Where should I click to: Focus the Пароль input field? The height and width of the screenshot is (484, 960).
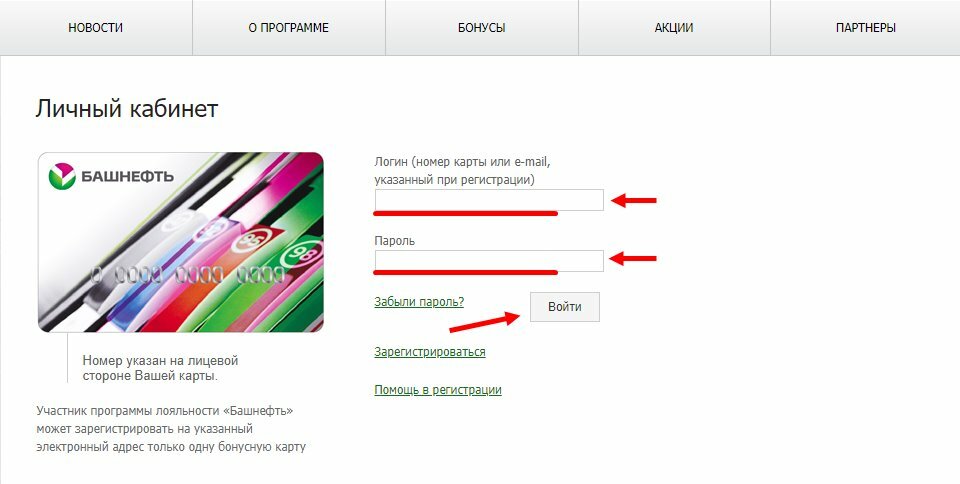pos(489,261)
